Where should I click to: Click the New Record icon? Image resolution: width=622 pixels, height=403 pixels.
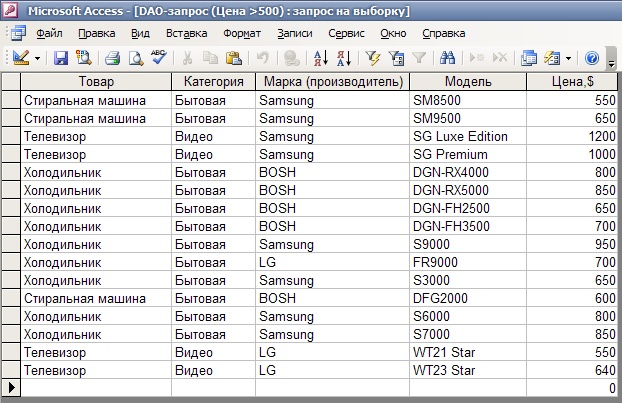(476, 58)
